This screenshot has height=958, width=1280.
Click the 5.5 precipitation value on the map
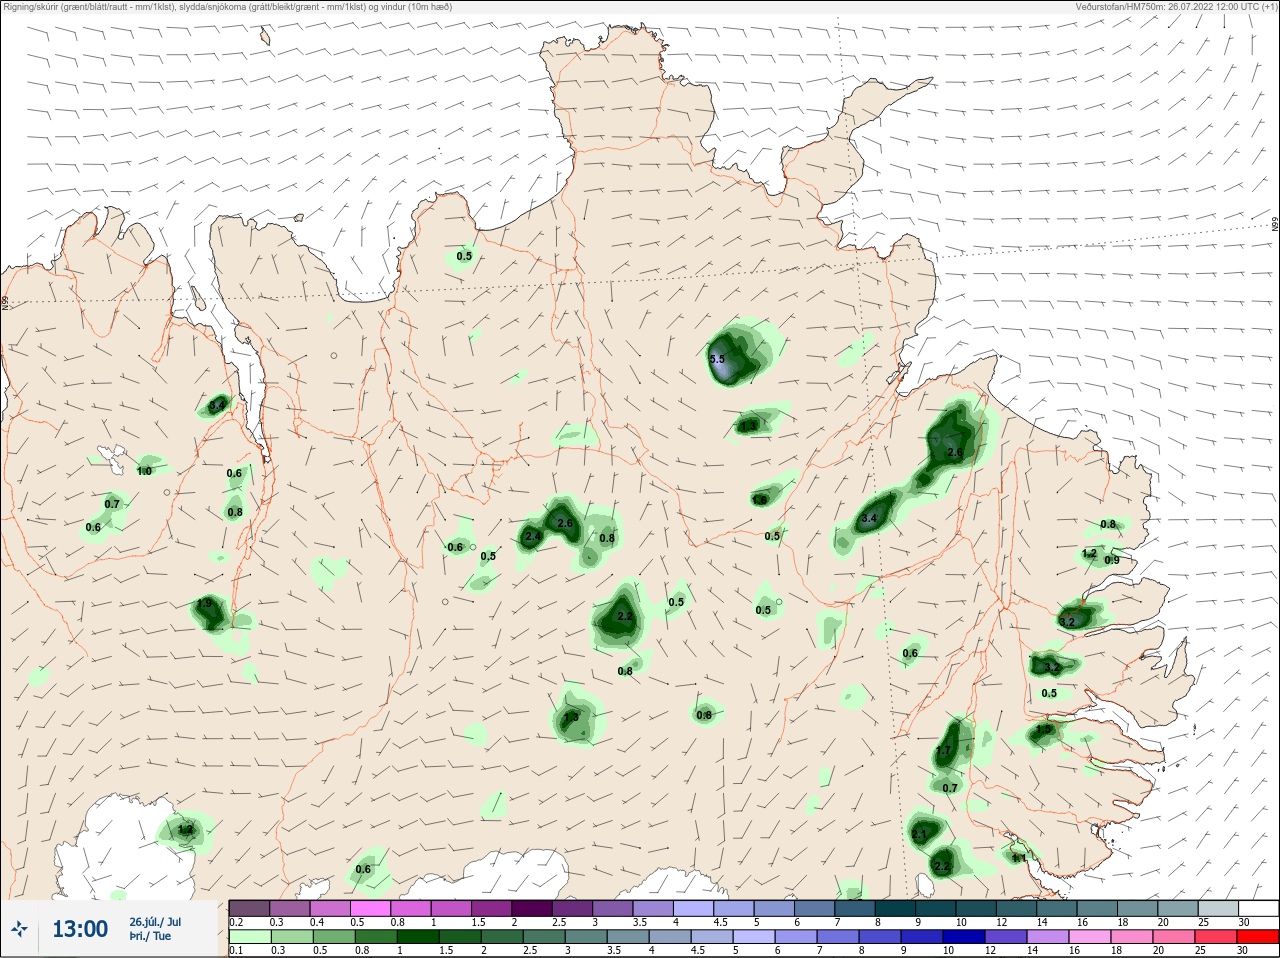point(717,359)
